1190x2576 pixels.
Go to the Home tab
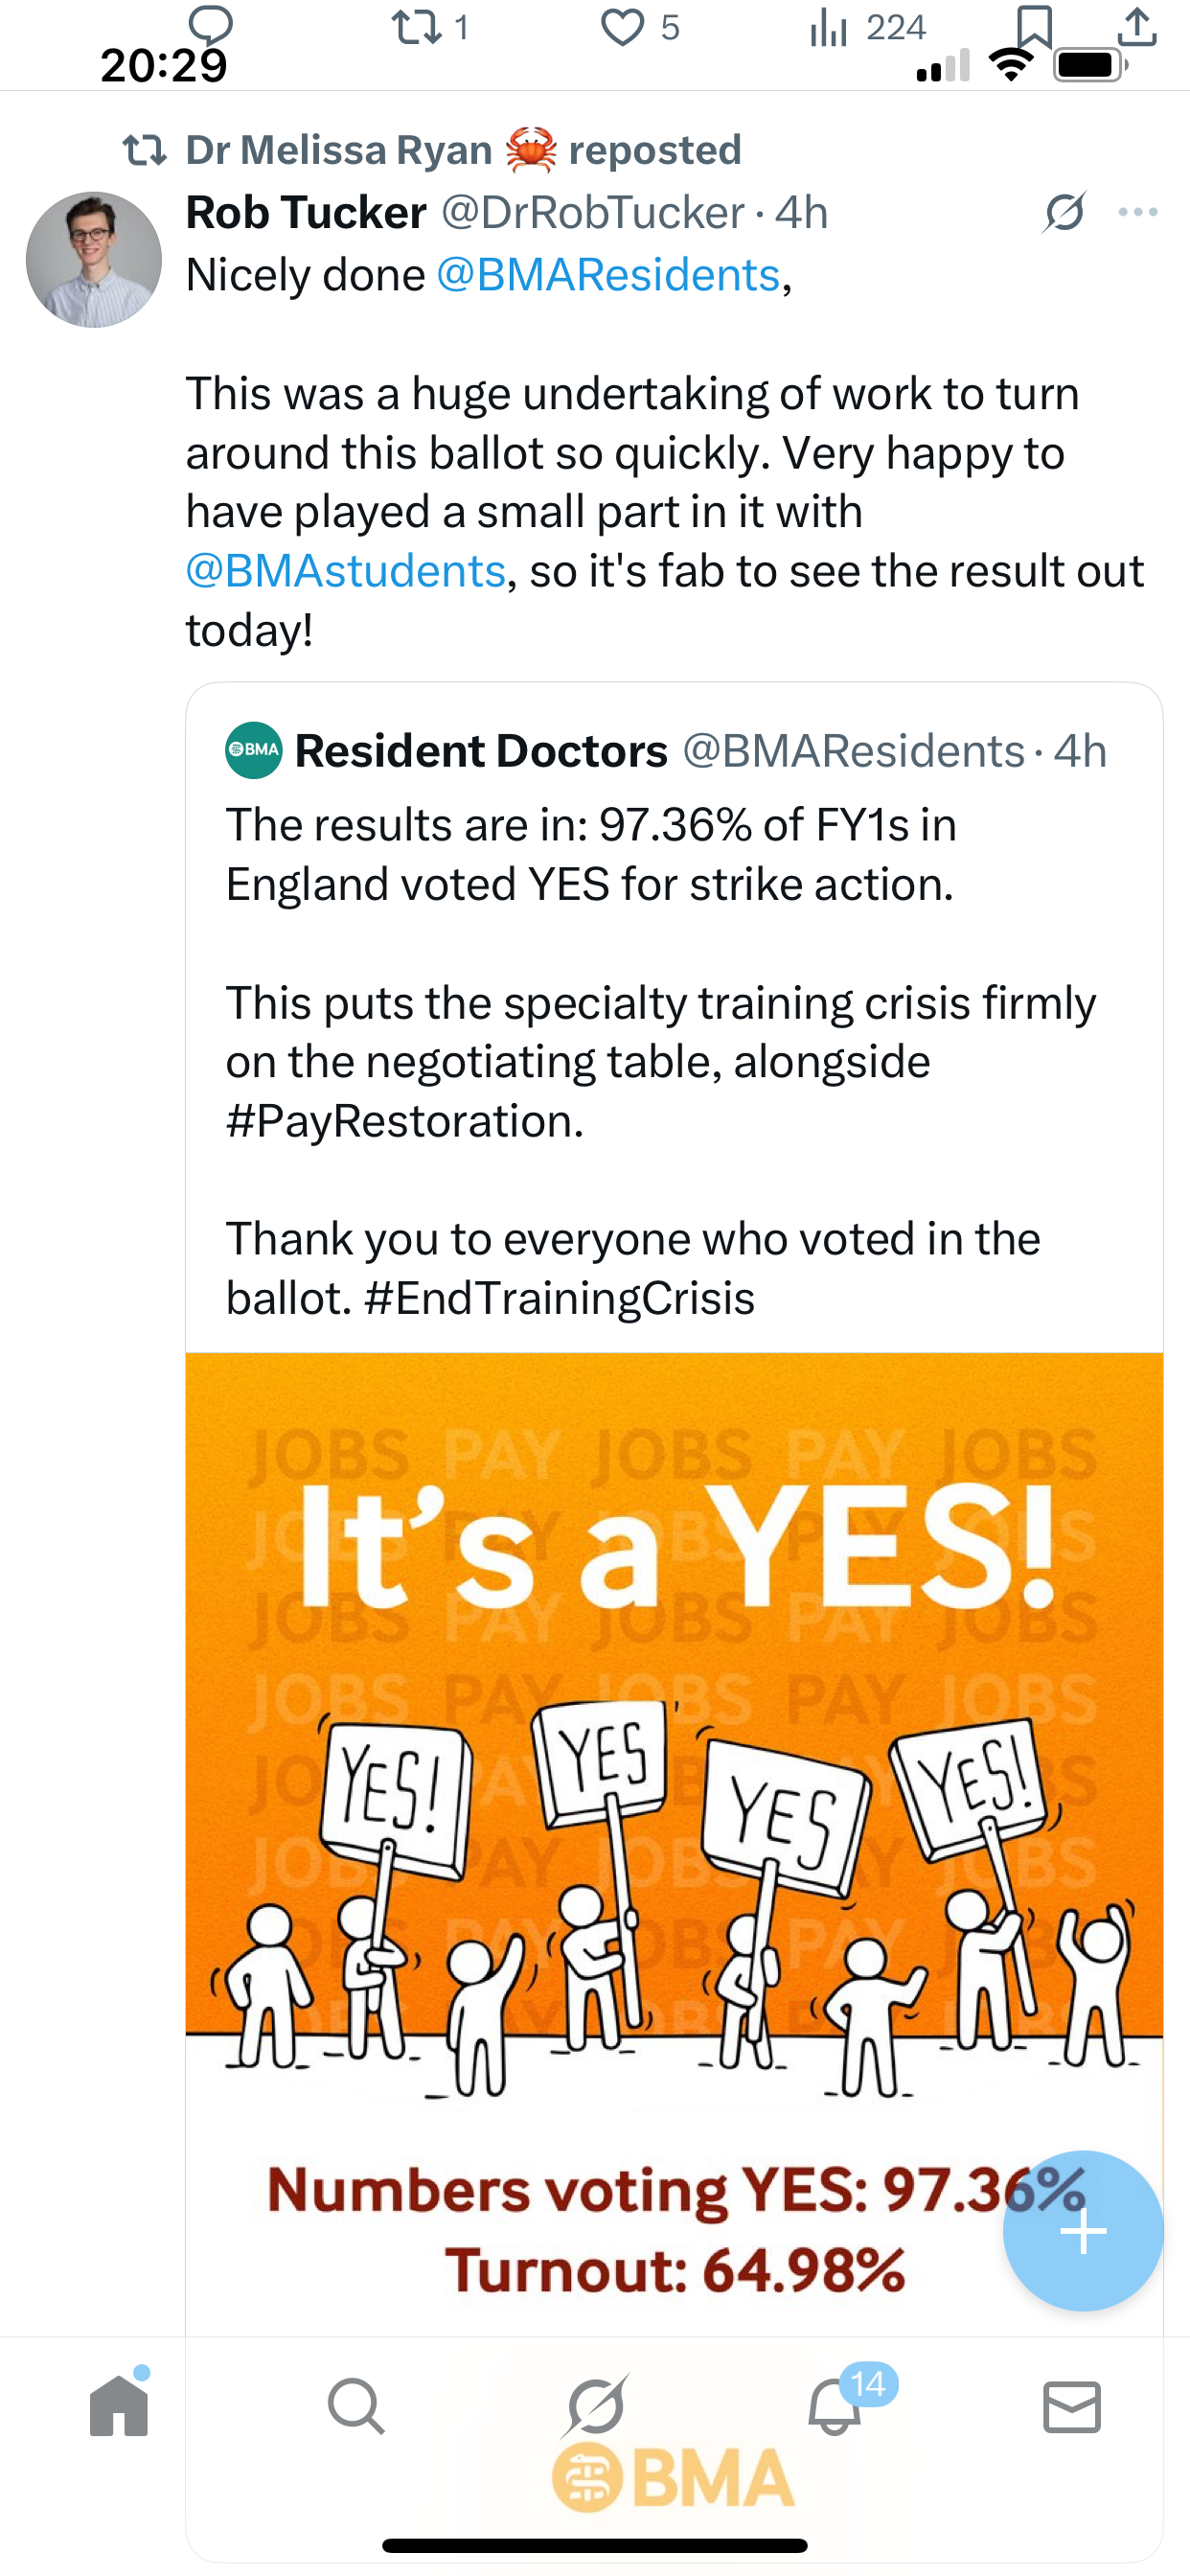[119, 2406]
